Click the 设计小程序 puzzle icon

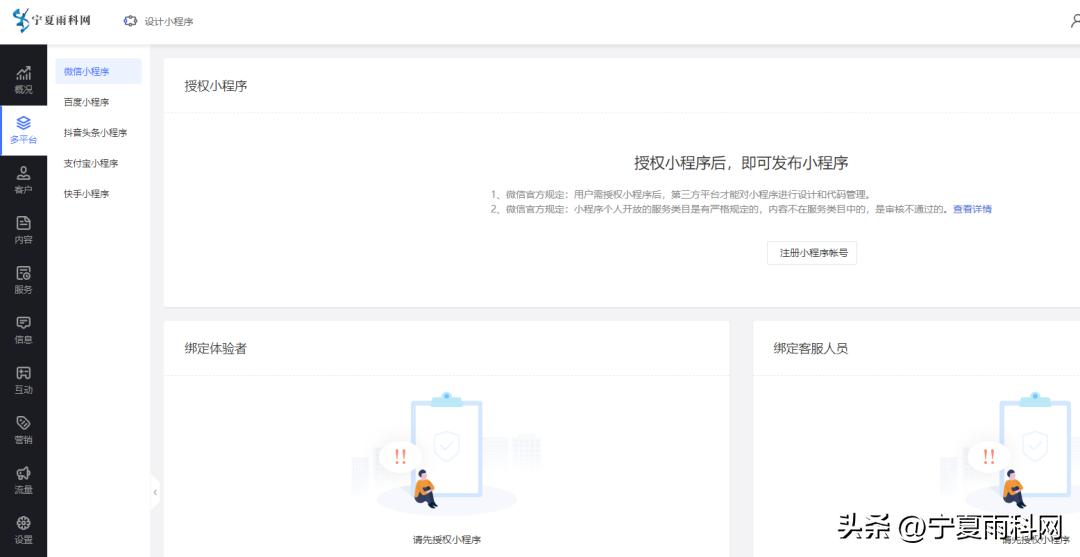(130, 21)
